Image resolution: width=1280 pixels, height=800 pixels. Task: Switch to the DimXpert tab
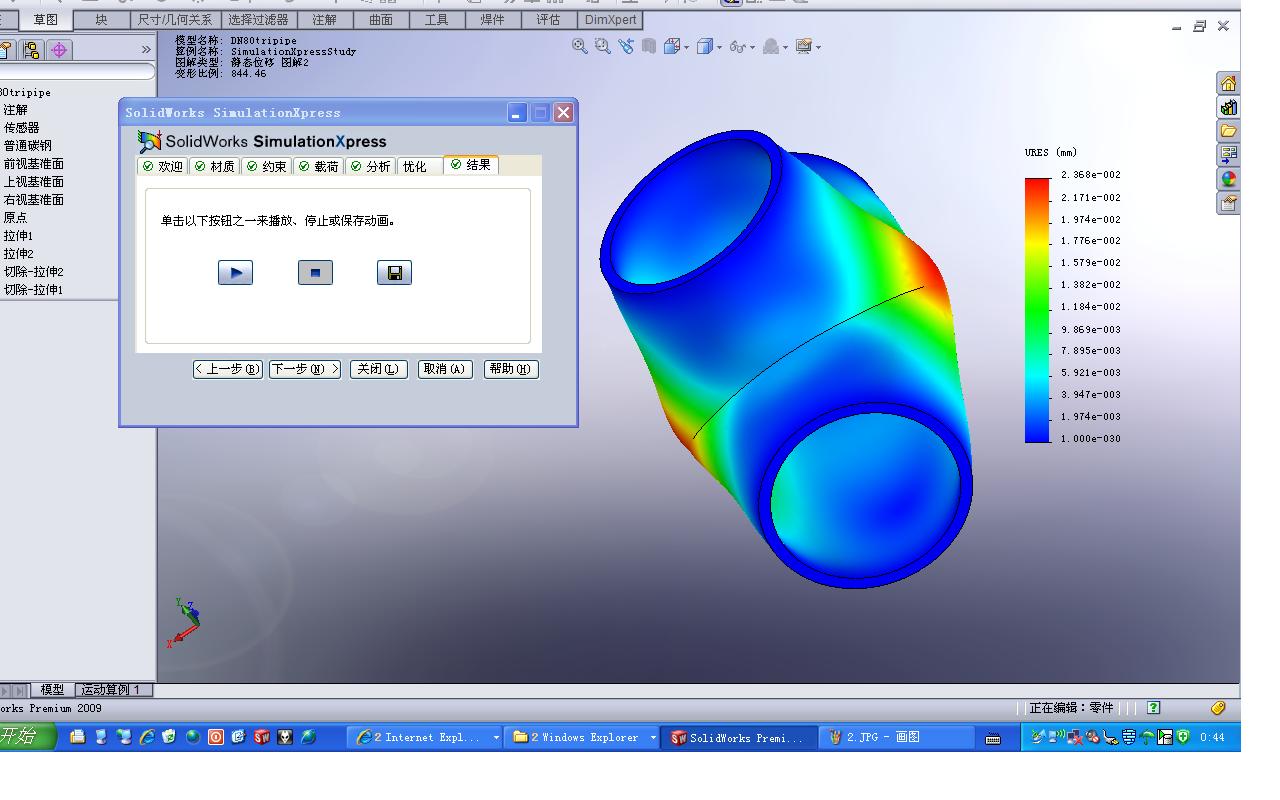click(x=610, y=20)
